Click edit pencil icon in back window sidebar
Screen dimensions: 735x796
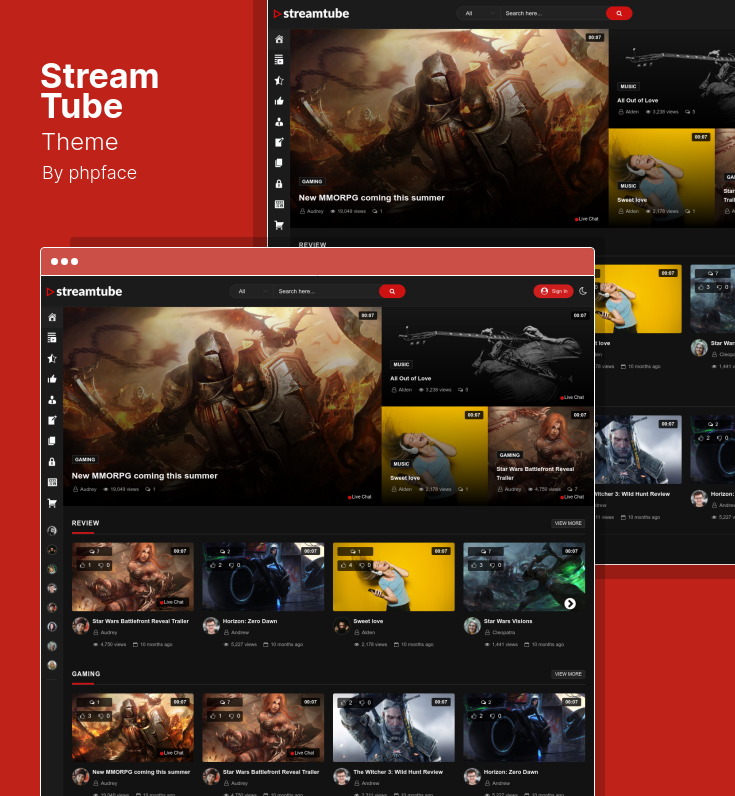pyautogui.click(x=279, y=142)
